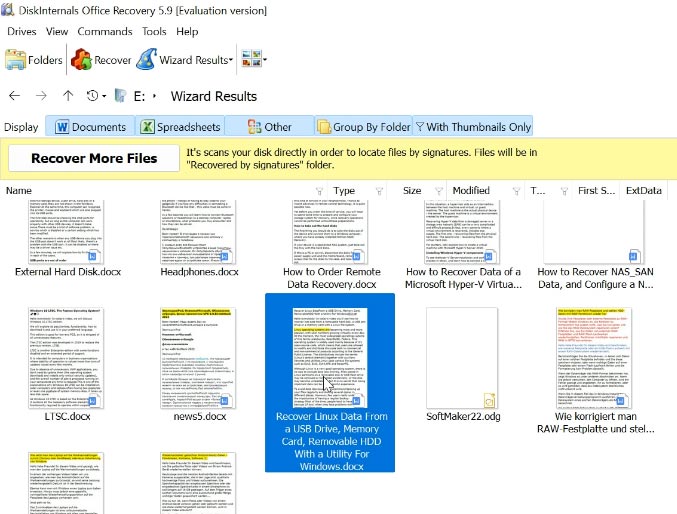Click the Wizard Results wizard hat icon
Viewport: 677px width, 514px height.
click(146, 60)
